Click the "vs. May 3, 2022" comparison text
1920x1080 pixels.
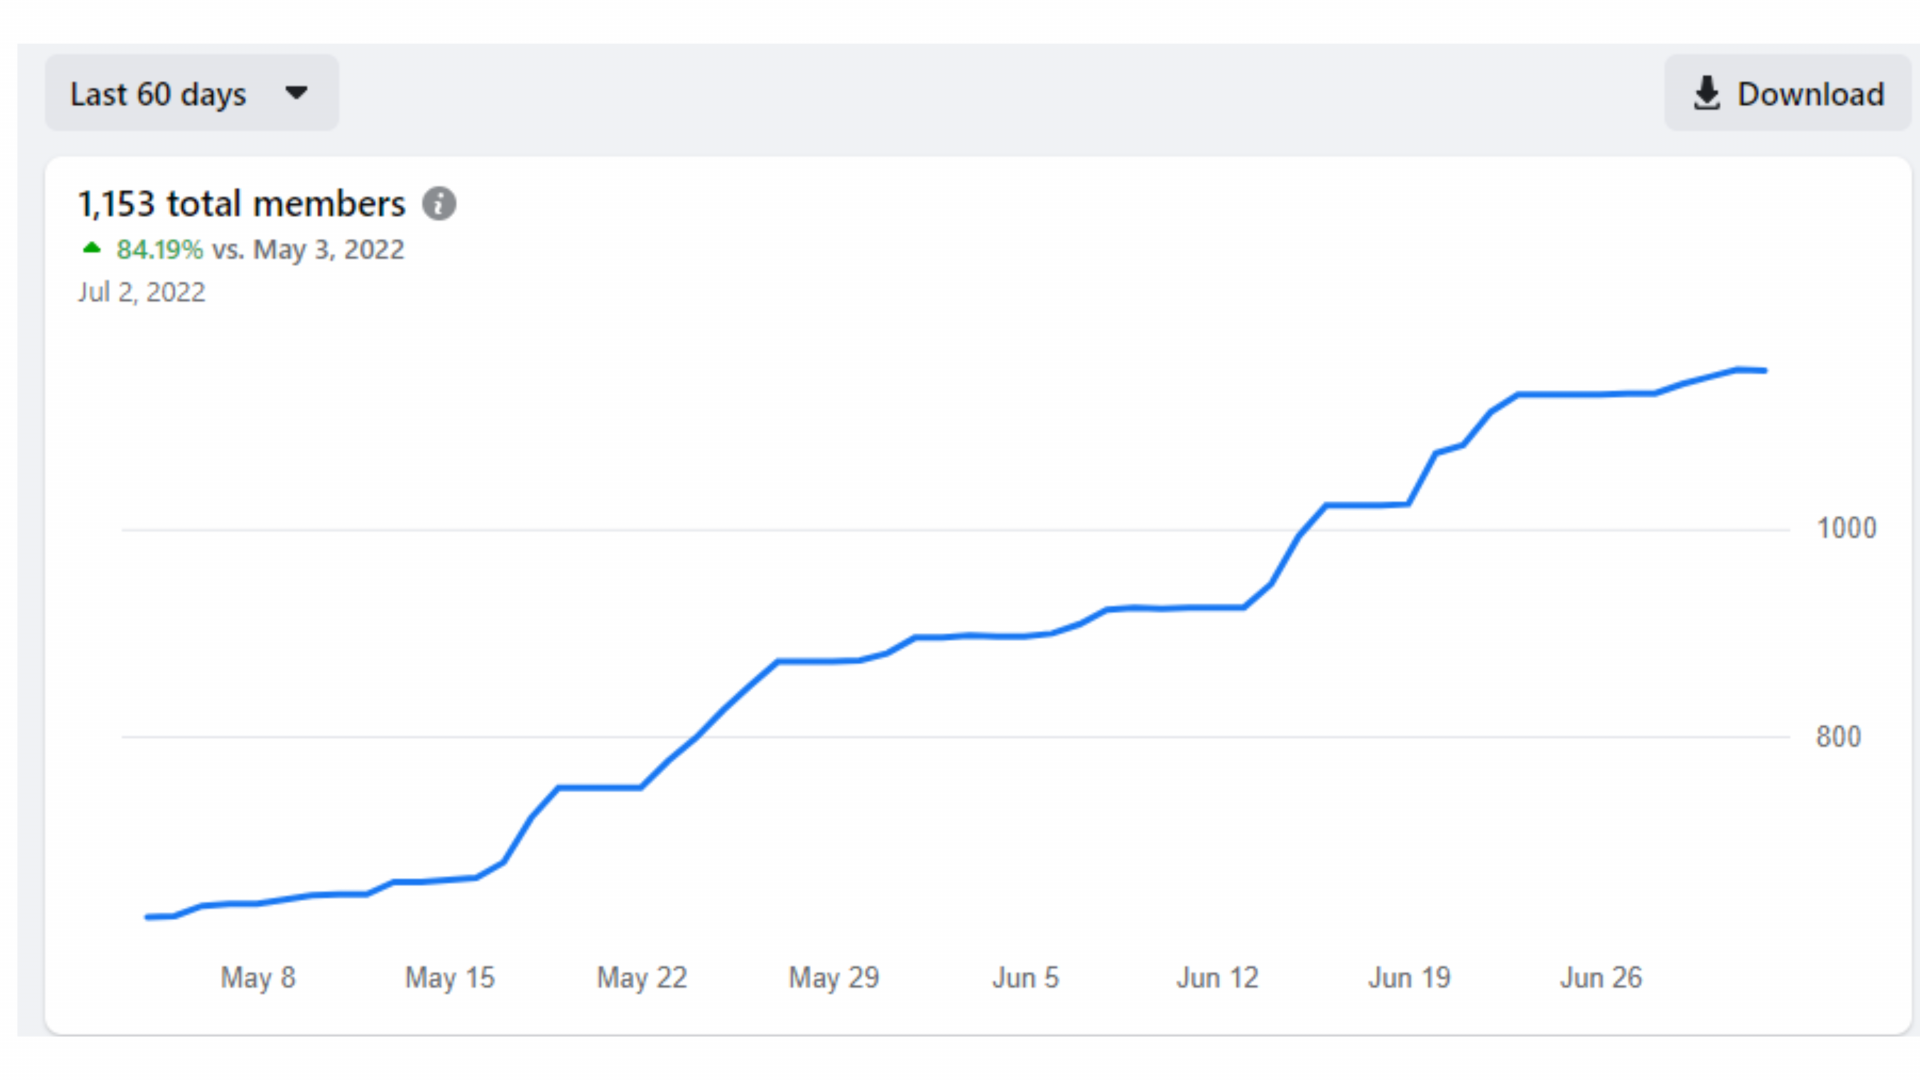(308, 249)
